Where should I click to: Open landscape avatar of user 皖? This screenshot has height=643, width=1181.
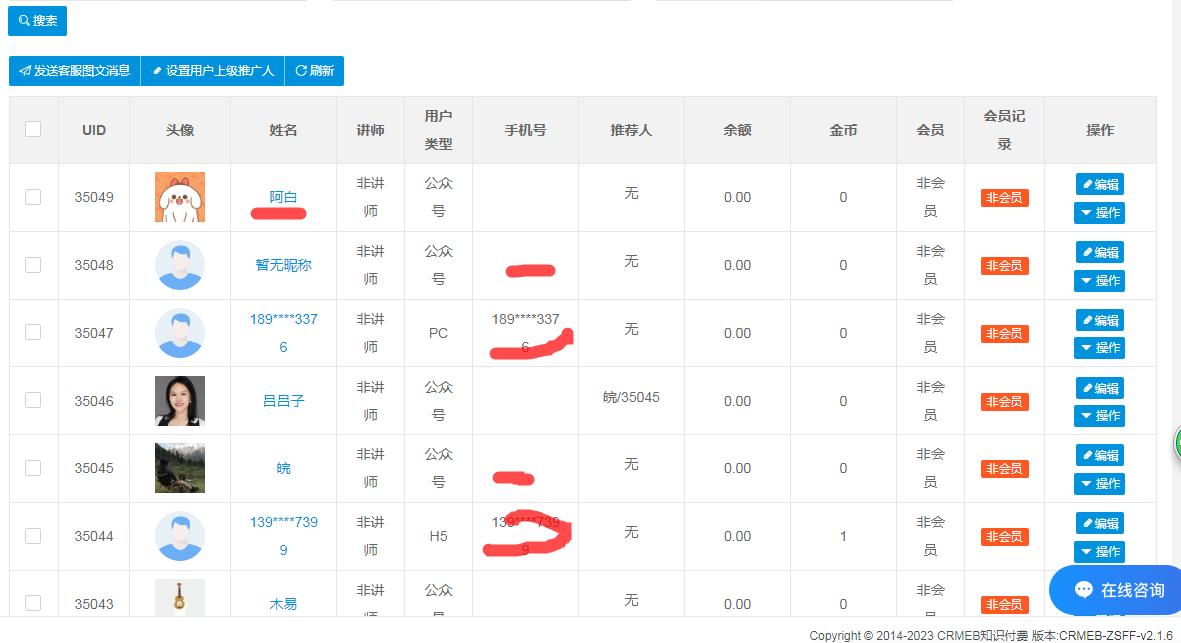(180, 468)
